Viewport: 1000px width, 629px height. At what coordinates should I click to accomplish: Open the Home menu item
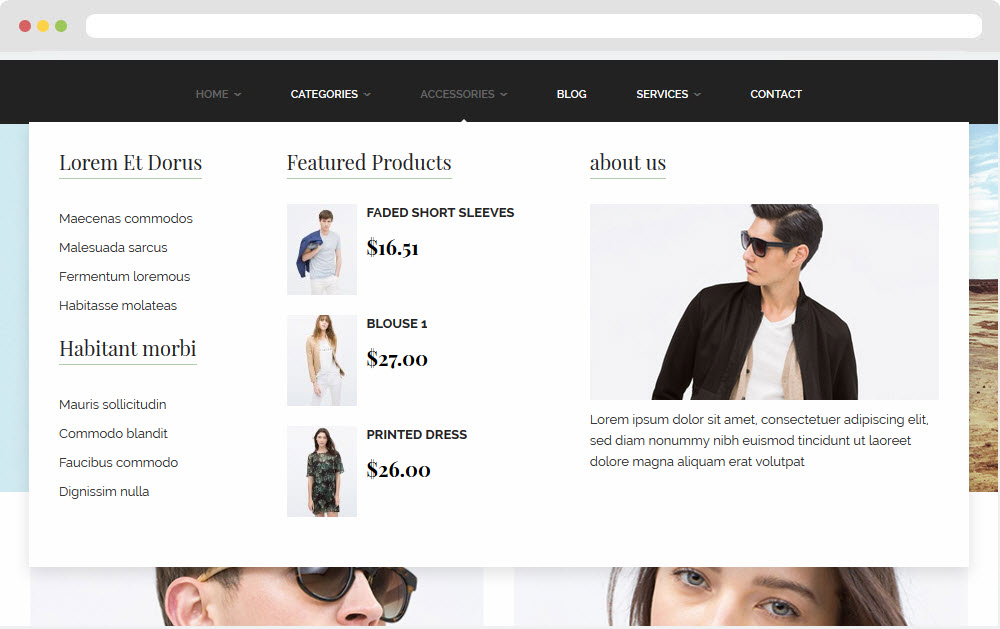click(x=212, y=94)
